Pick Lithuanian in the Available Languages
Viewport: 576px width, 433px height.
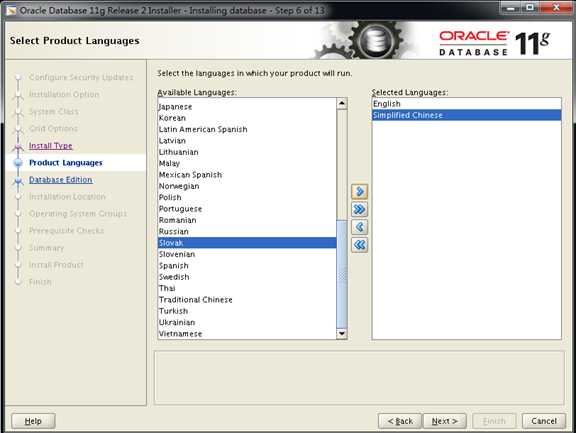(246, 152)
